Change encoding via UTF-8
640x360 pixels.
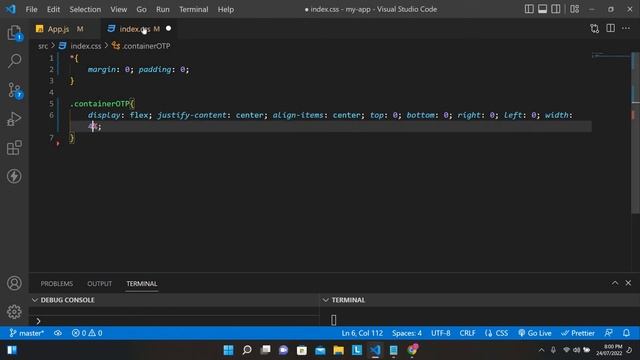[x=441, y=333]
